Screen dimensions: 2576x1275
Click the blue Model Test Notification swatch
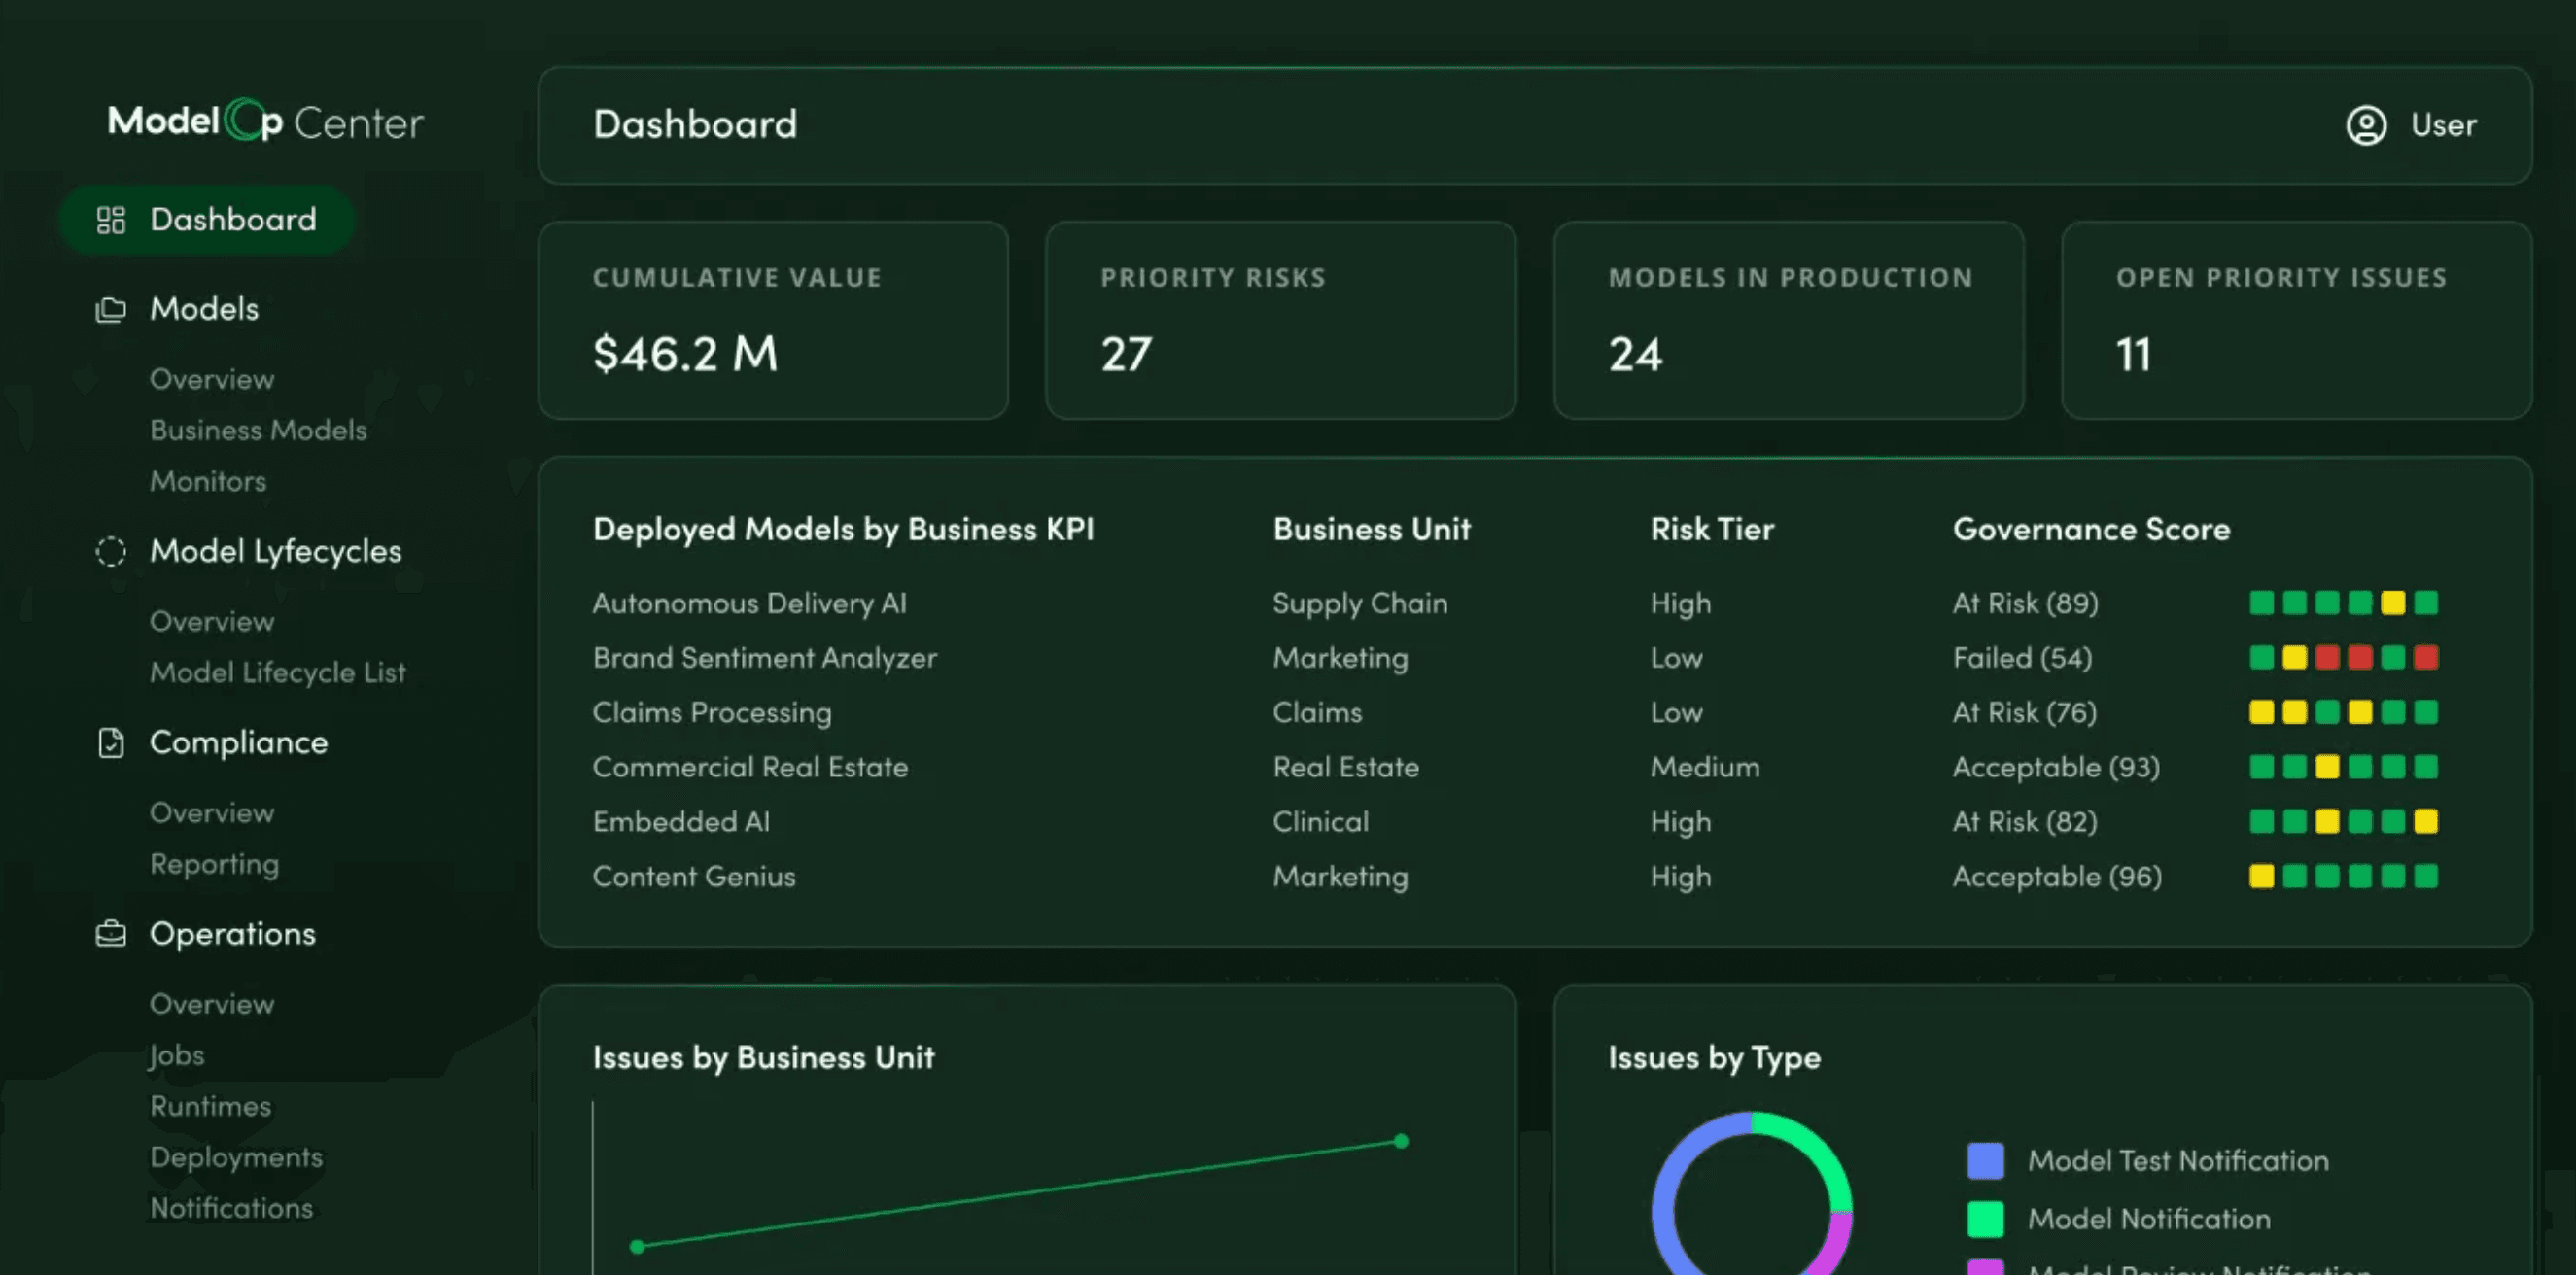coord(1985,1161)
